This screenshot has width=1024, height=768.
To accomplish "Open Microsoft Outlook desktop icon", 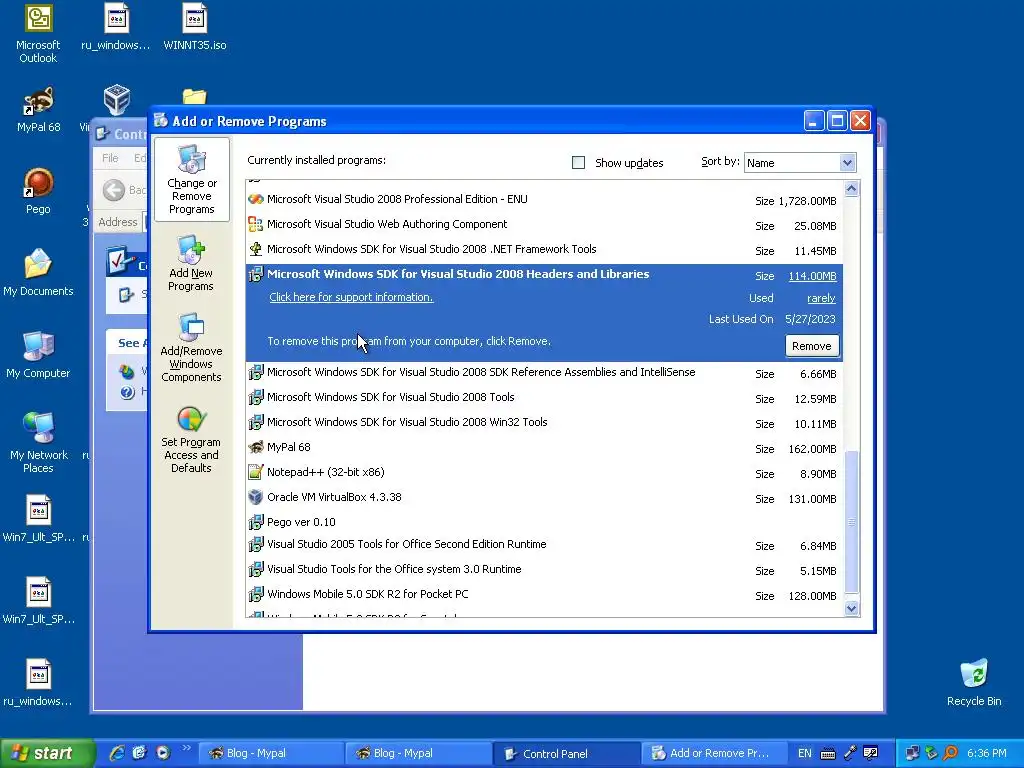I will tap(38, 34).
